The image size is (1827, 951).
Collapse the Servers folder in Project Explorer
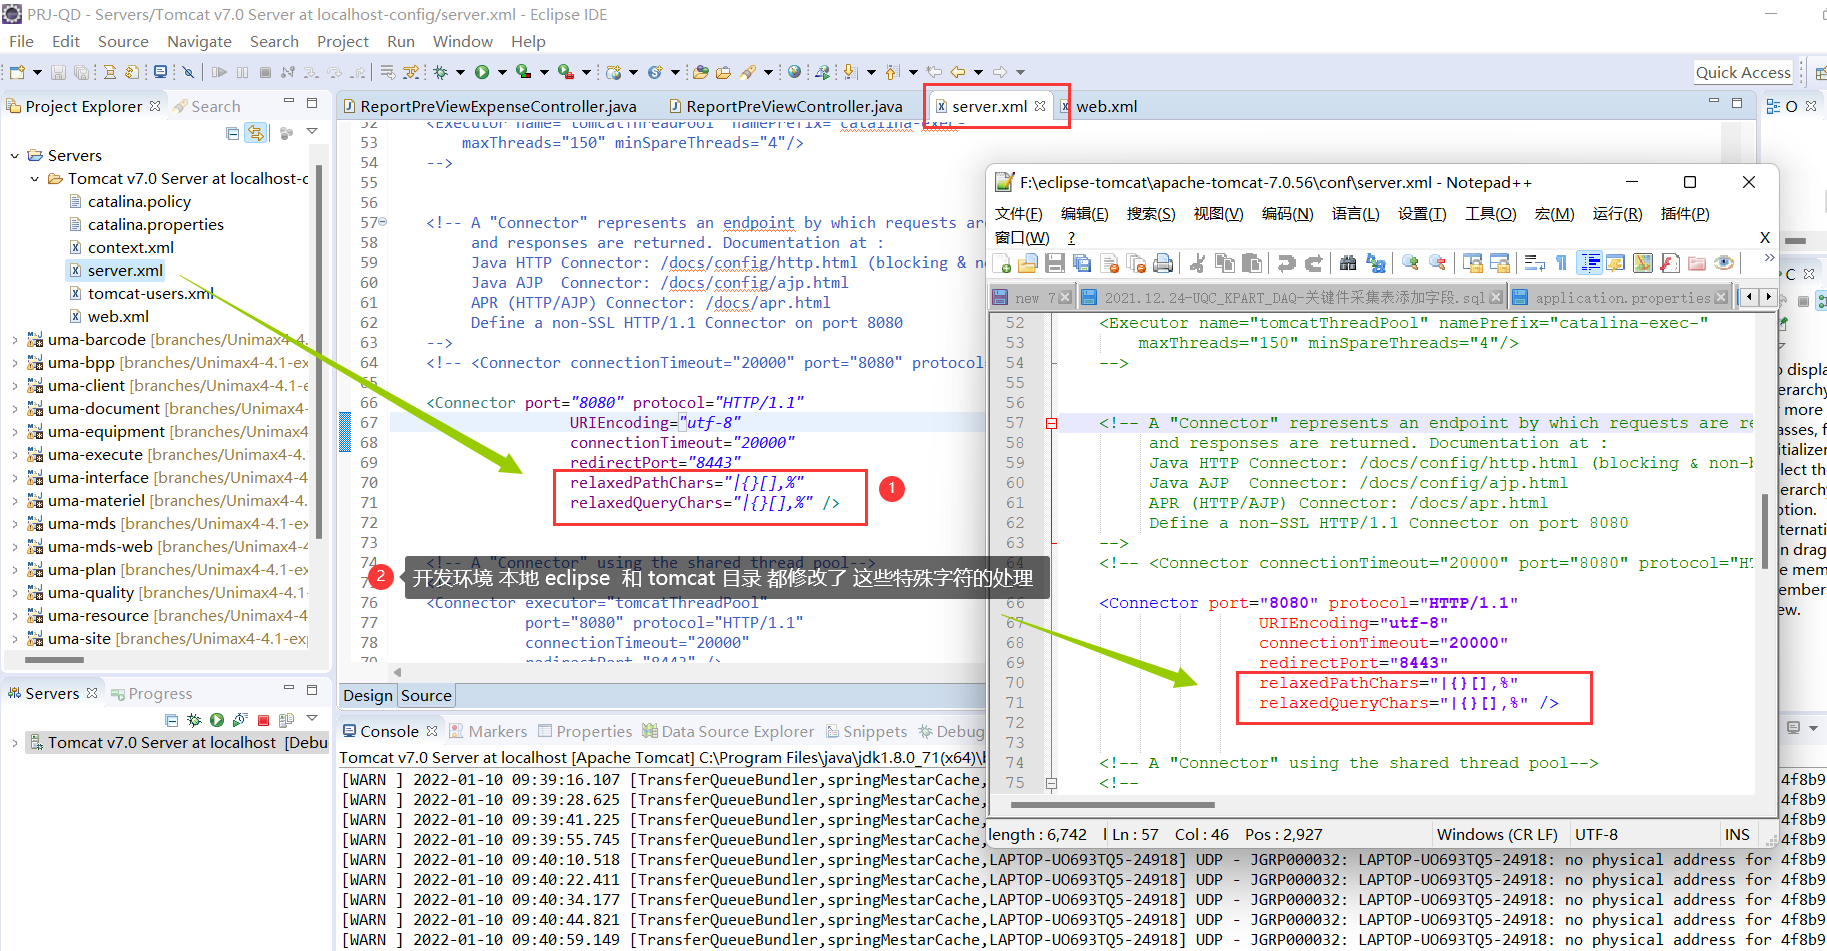pyautogui.click(x=15, y=155)
